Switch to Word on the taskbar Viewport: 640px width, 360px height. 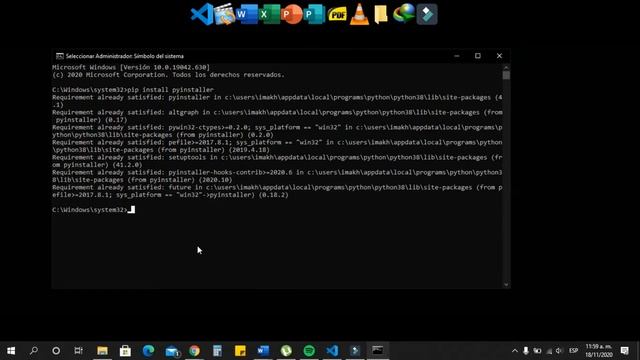click(263, 351)
